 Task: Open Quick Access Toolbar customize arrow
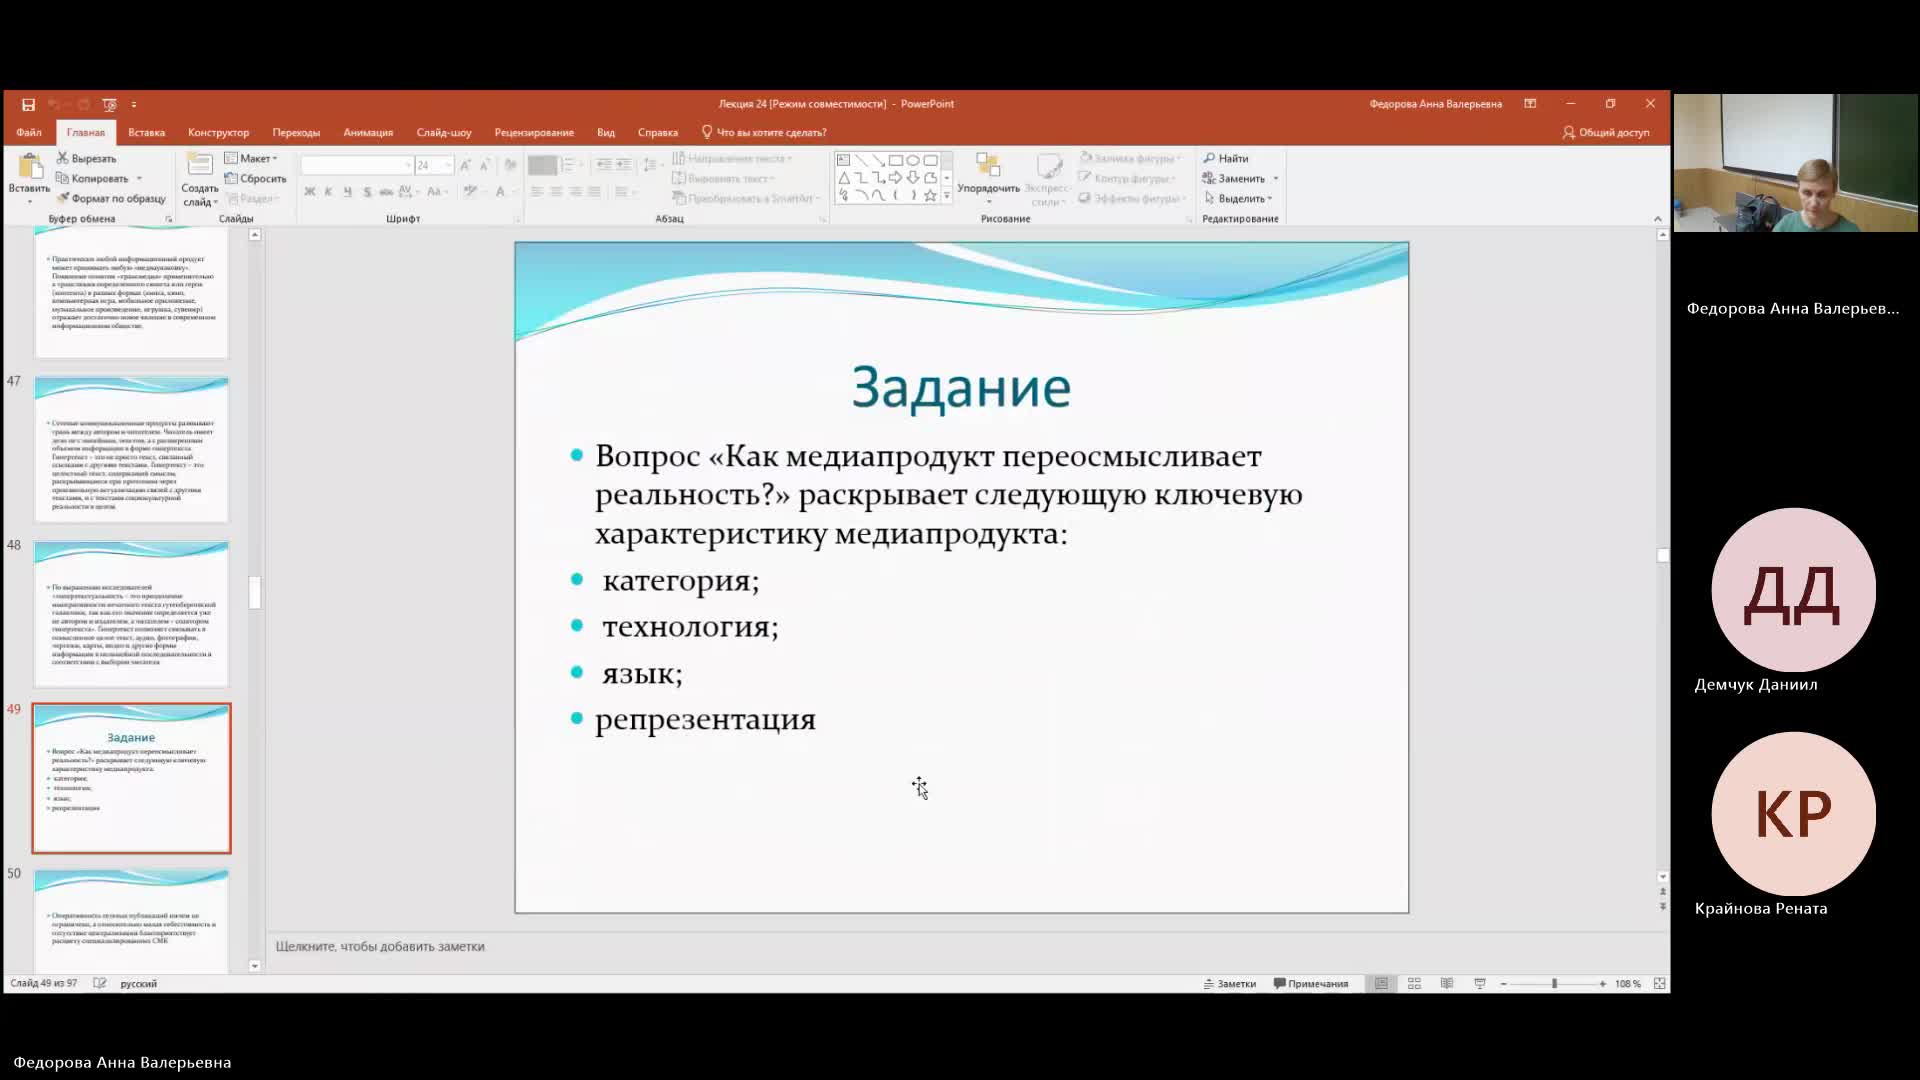point(134,104)
